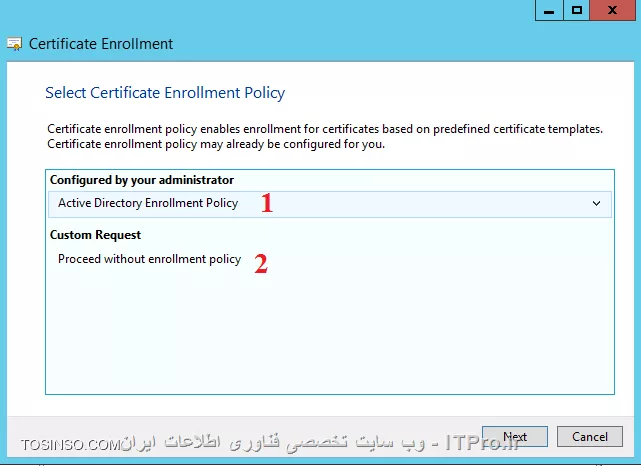Minimize the Certificate Enrollment window
Viewport: 641px width, 466px height.
click(549, 10)
